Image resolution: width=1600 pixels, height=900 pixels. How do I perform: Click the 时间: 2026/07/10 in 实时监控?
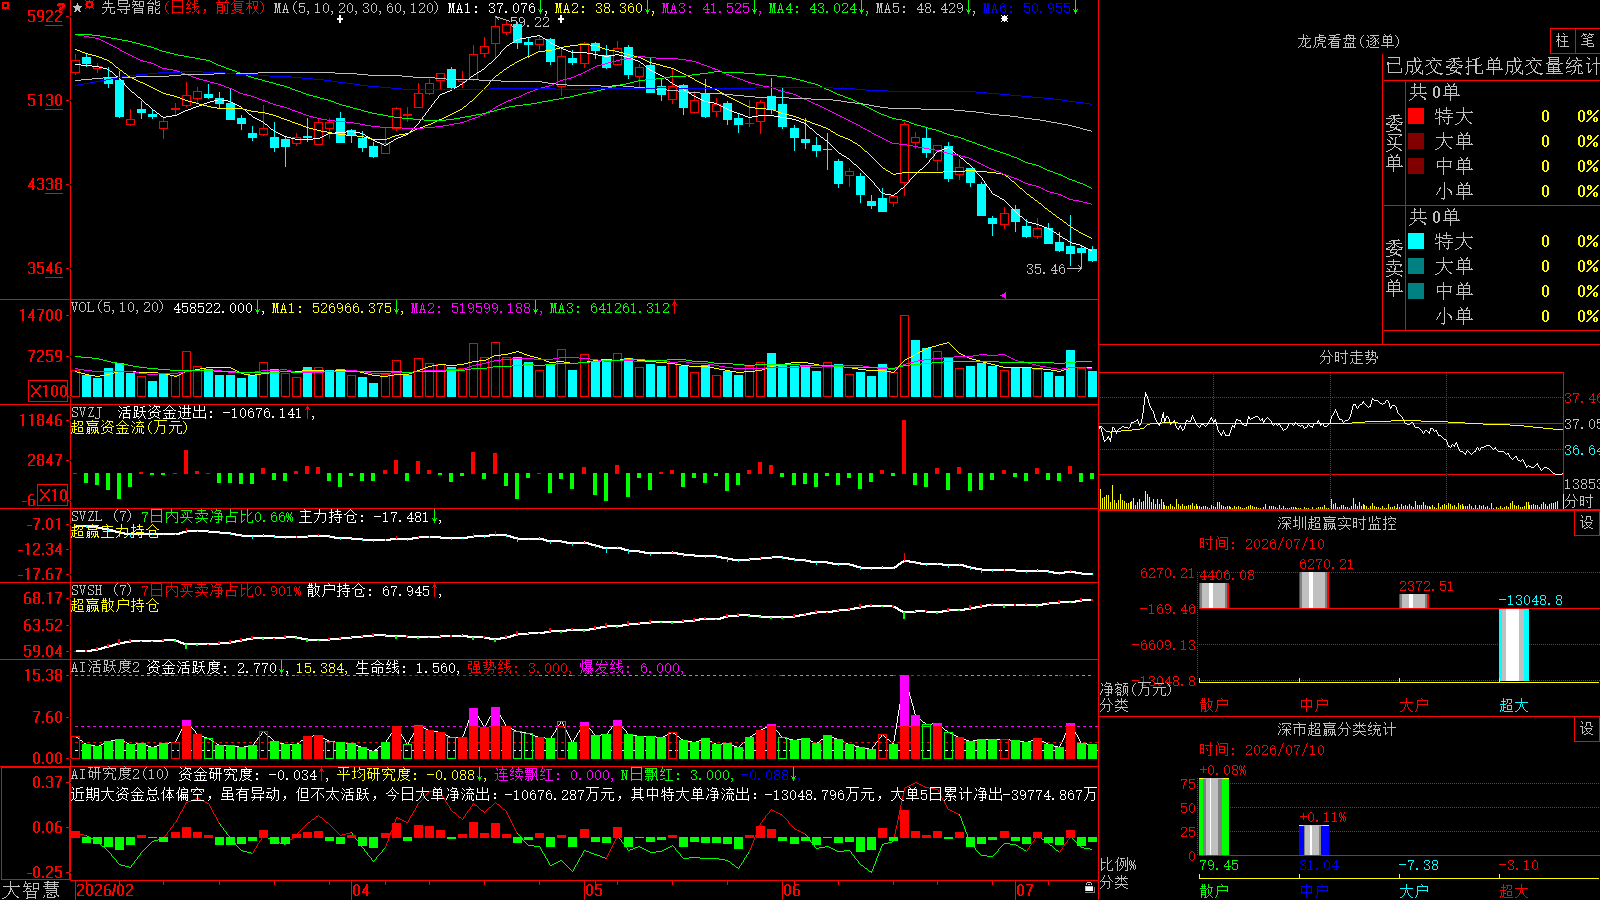click(x=1262, y=544)
